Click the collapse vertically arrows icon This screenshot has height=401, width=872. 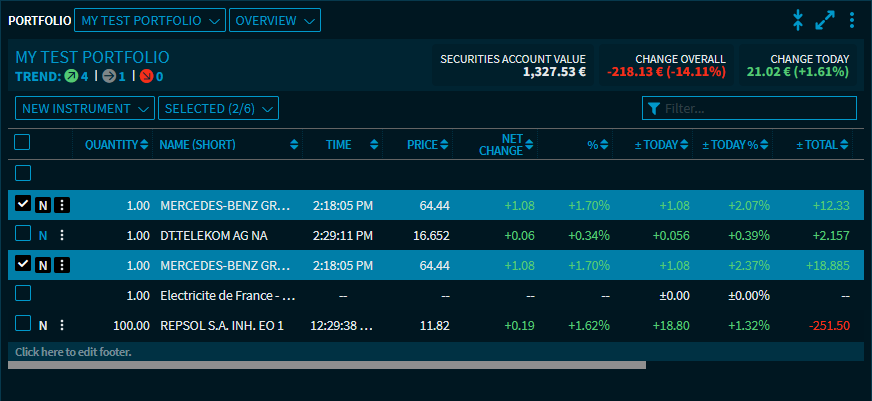pyautogui.click(x=798, y=19)
